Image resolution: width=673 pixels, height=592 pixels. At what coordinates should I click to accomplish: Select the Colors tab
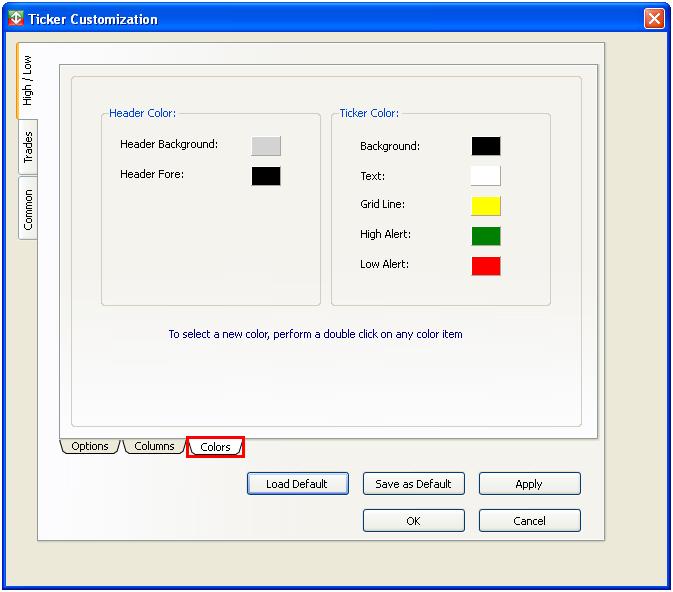(215, 447)
